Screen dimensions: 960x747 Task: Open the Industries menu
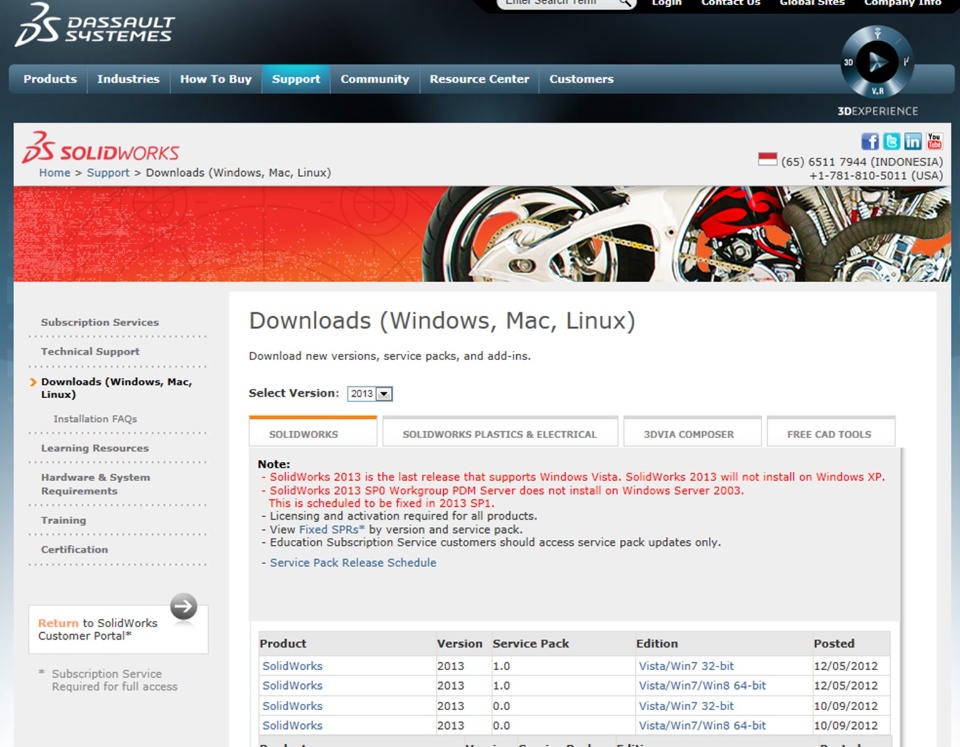pyautogui.click(x=128, y=79)
